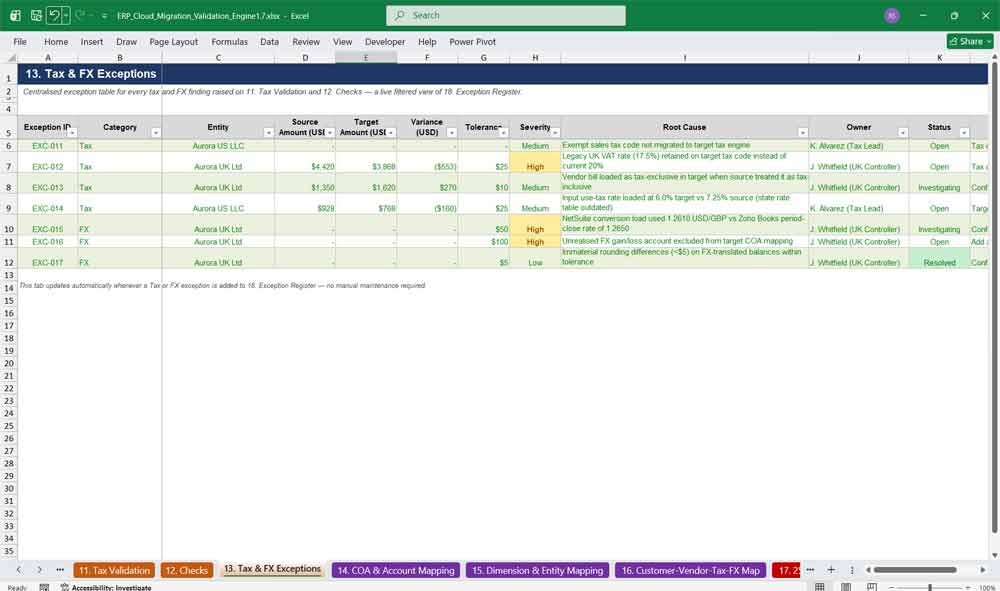
Task: Open the Owner filter dropdown
Action: click(902, 133)
